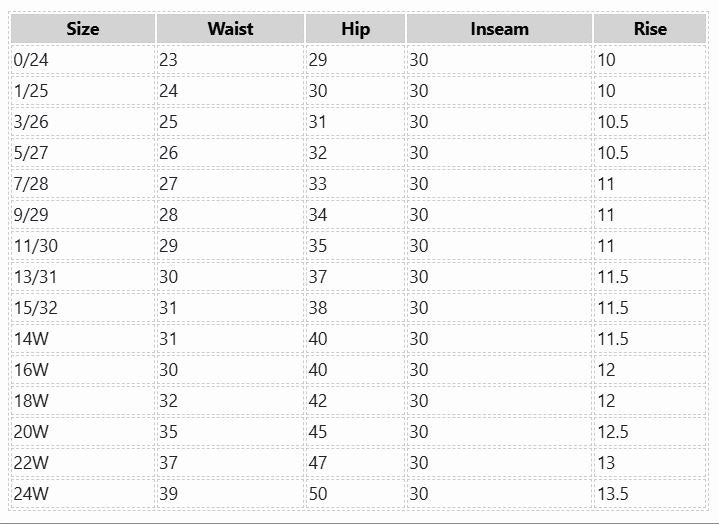
Task: Select rise value 13.5 in the last row
Action: pos(613,494)
